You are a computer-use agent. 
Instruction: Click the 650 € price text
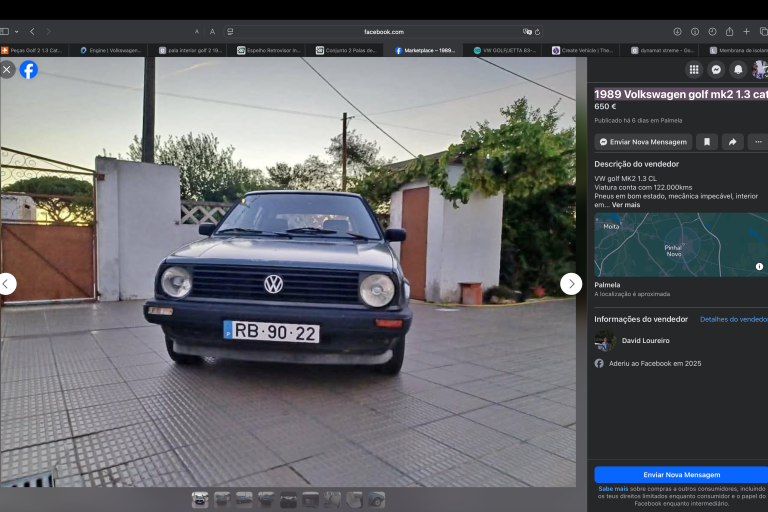tap(605, 106)
